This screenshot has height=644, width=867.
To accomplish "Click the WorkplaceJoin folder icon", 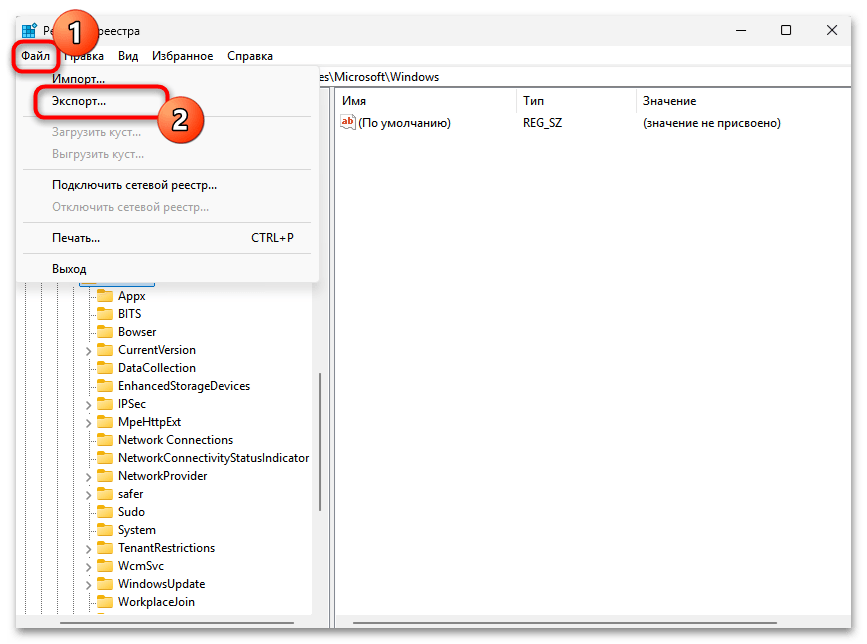I will pos(105,602).
